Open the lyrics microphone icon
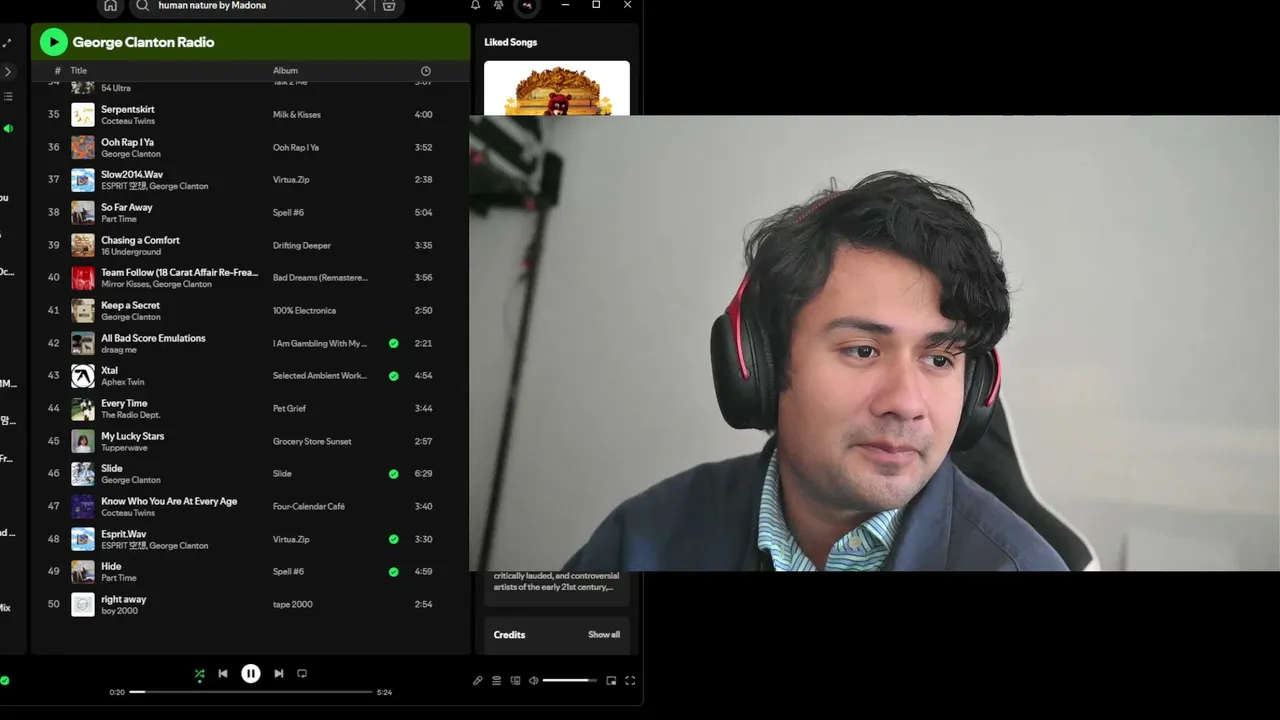Viewport: 1280px width, 720px height. (x=477, y=681)
